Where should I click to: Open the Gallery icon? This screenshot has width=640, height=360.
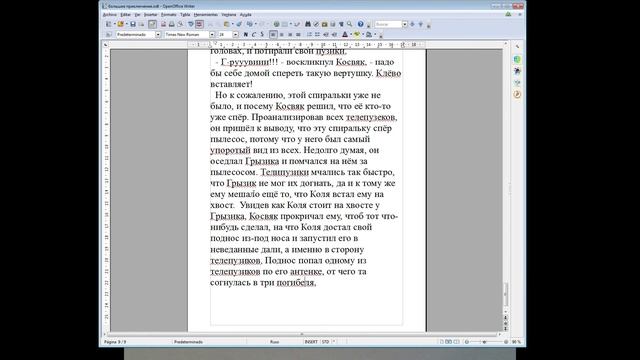324,24
